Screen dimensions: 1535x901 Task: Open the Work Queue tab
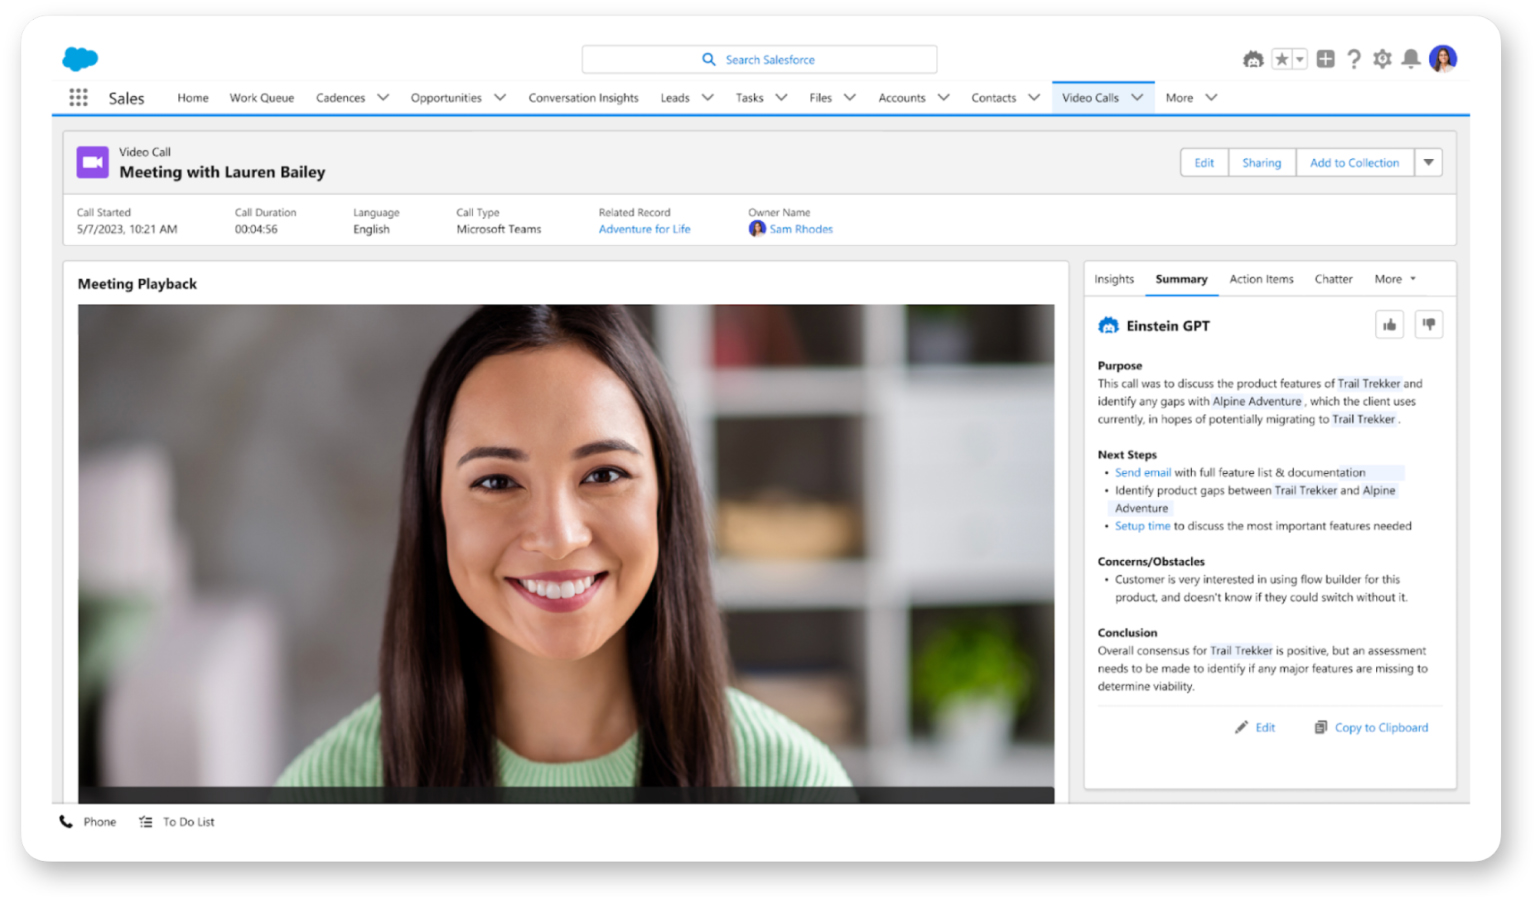(262, 98)
